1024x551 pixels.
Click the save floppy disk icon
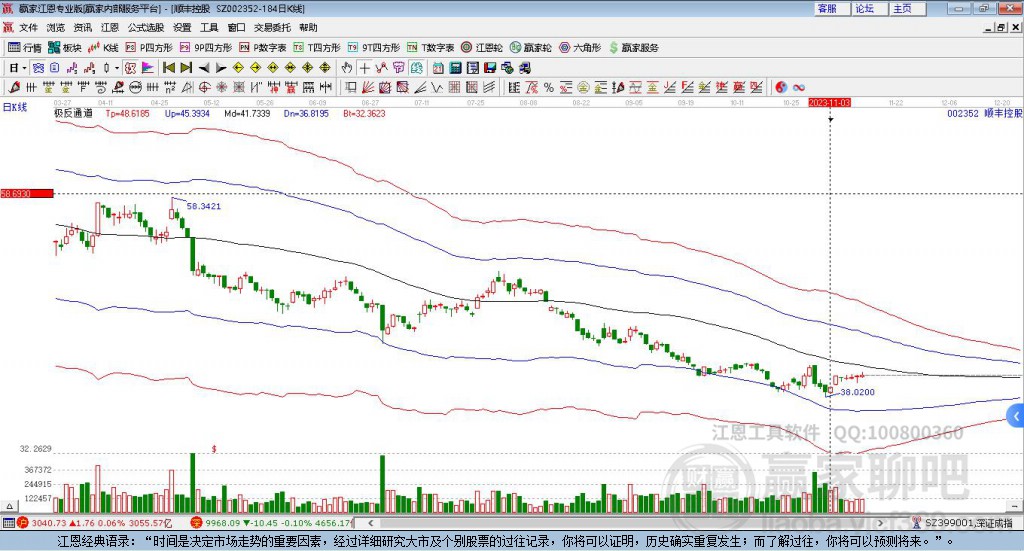click(x=490, y=68)
